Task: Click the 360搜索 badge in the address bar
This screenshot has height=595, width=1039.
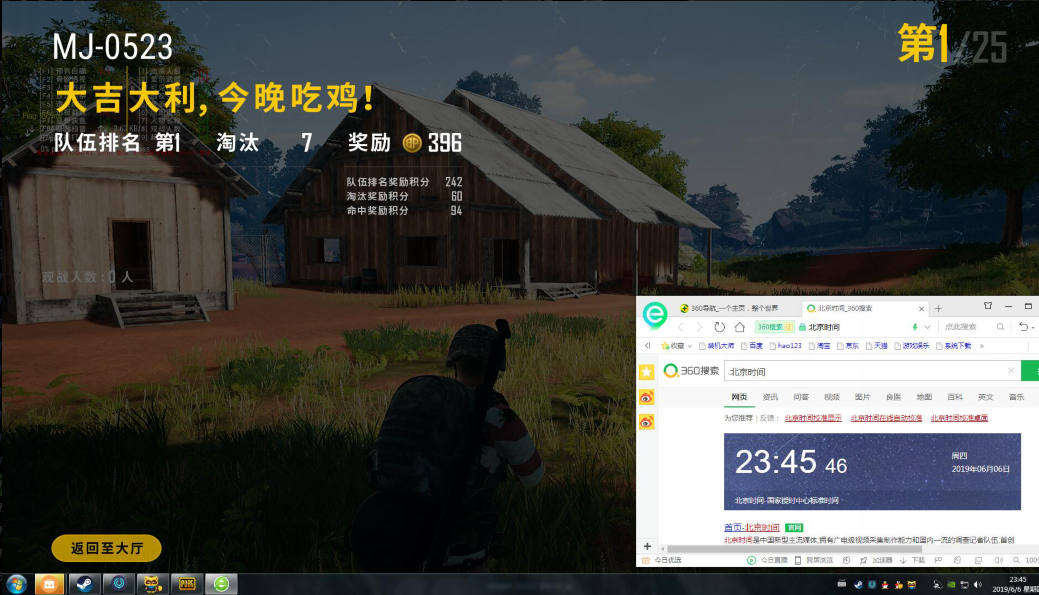Action: (774, 327)
